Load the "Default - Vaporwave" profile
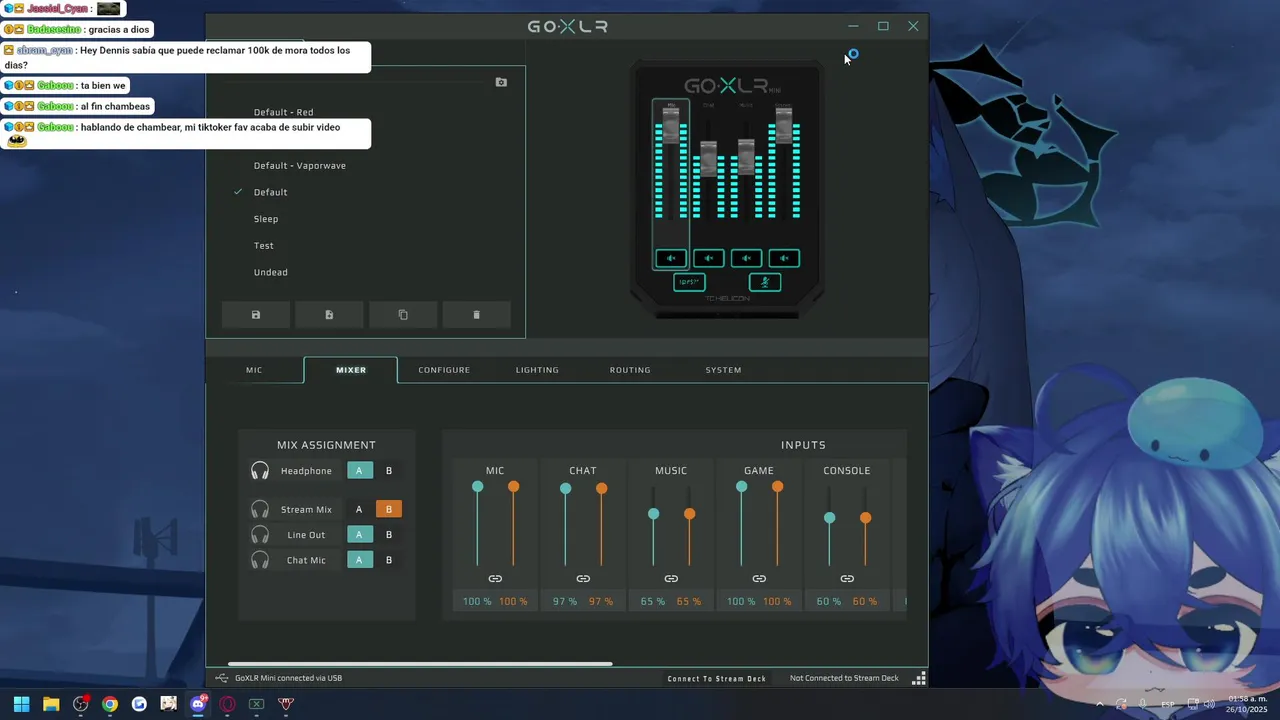The width and height of the screenshot is (1280, 720). click(300, 166)
